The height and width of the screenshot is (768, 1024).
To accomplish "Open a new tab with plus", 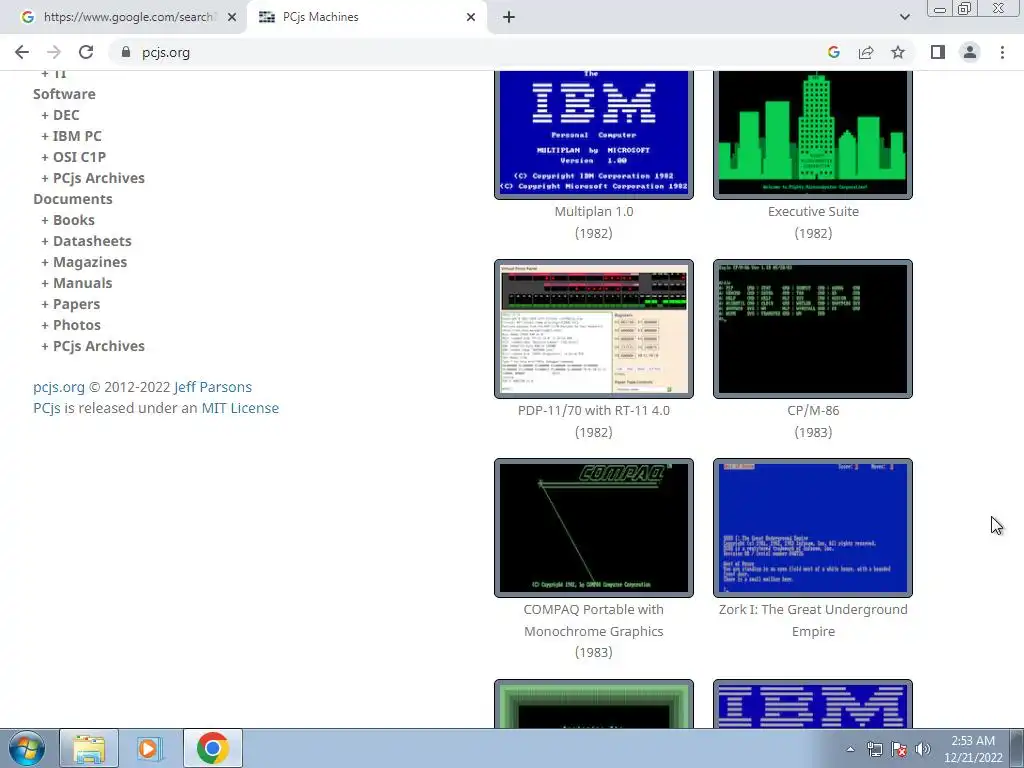I will (x=509, y=17).
